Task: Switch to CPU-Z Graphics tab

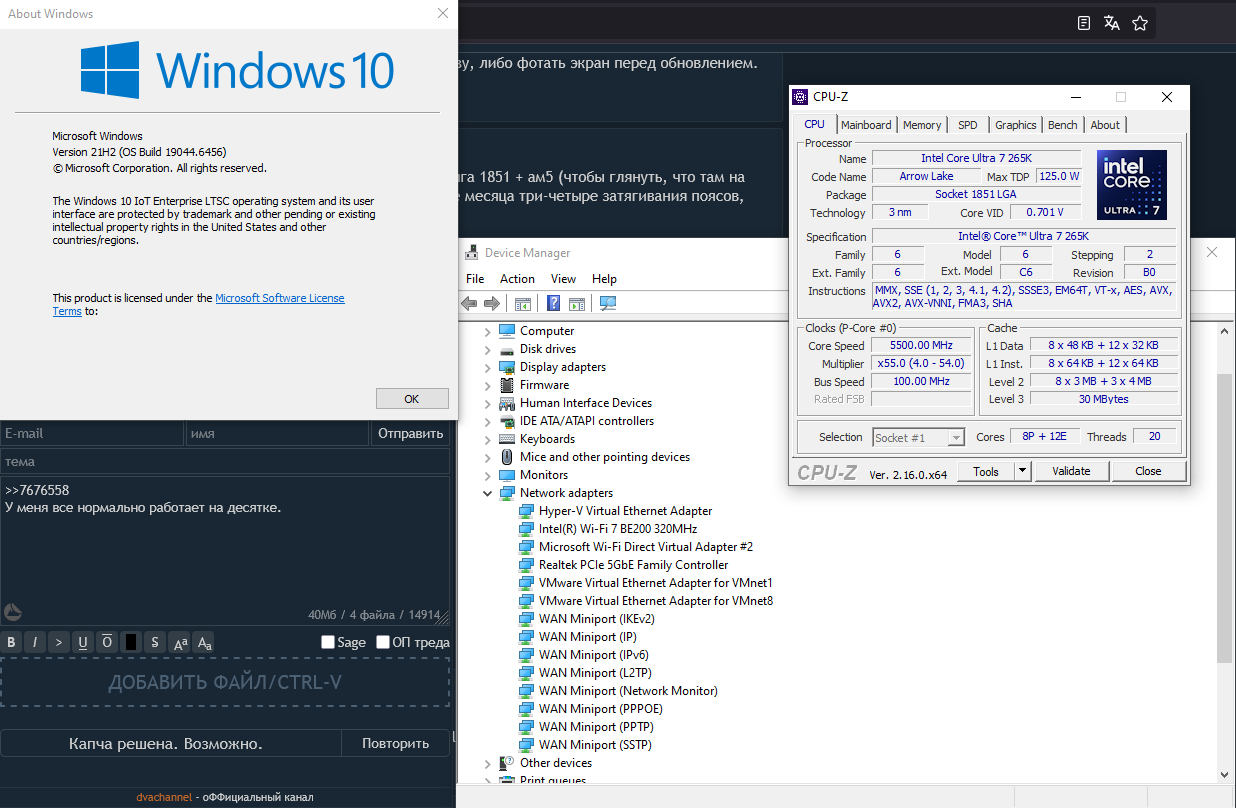Action: coord(1016,125)
